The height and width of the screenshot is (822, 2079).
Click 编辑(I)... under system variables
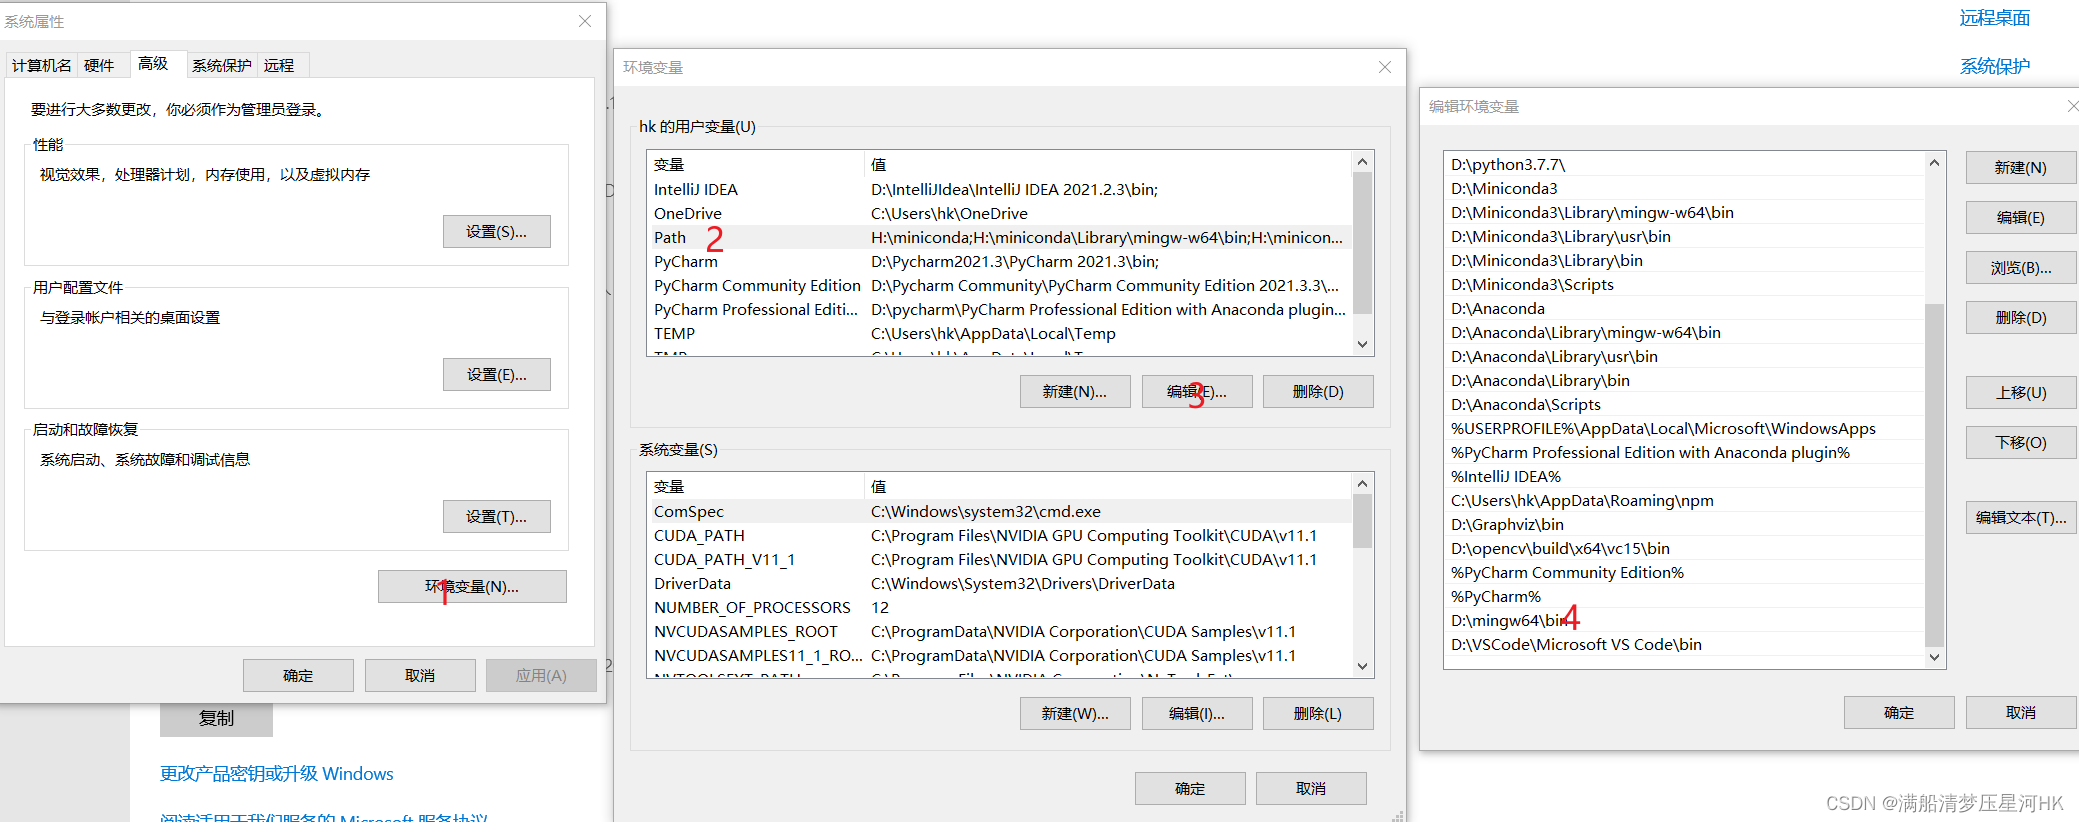(1197, 713)
